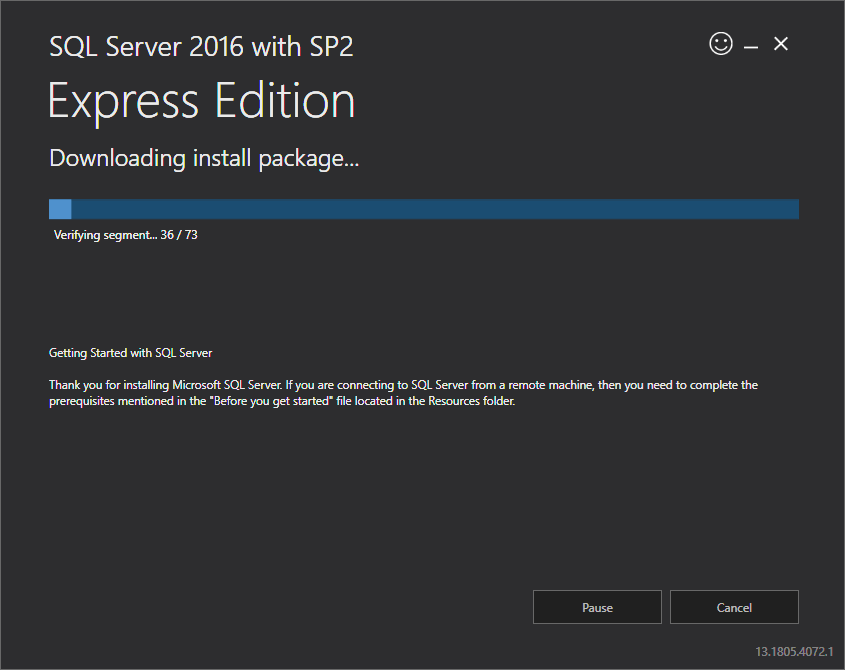Close the SQL Server installer window
The width and height of the screenshot is (845, 670).
(x=781, y=44)
